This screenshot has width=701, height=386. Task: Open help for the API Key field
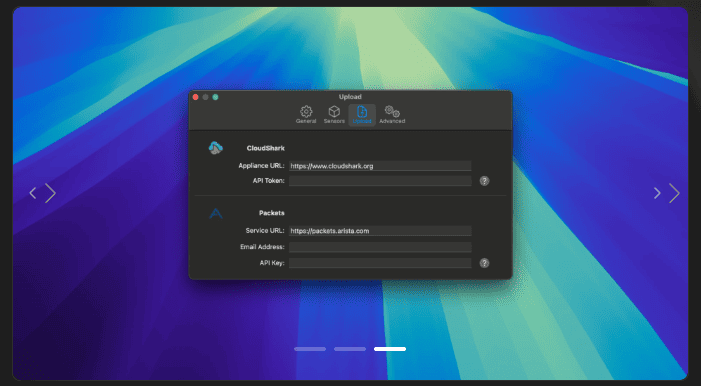pyautogui.click(x=484, y=263)
